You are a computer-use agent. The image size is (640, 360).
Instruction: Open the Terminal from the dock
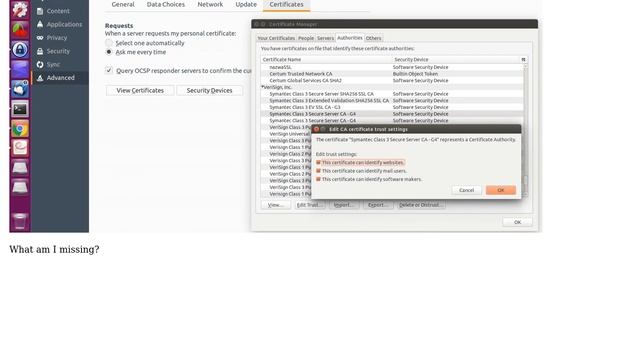tap(20, 109)
